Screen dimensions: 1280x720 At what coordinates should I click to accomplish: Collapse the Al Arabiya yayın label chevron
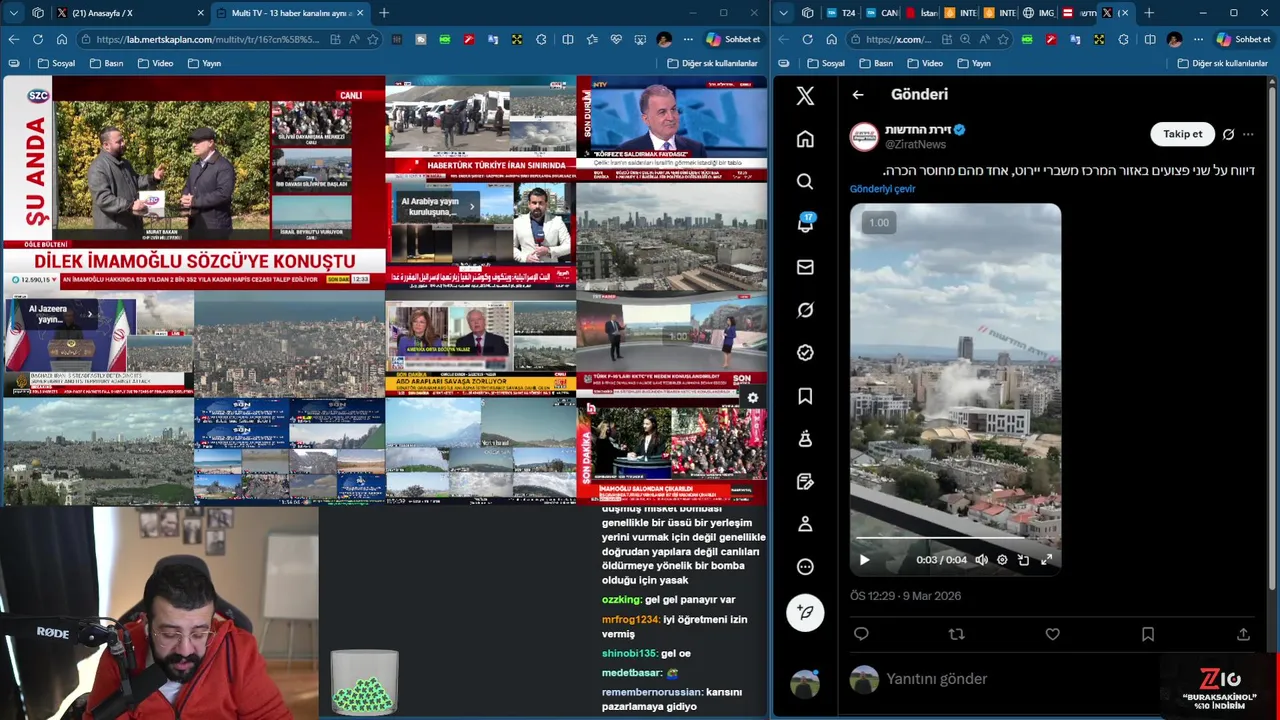pos(471,207)
